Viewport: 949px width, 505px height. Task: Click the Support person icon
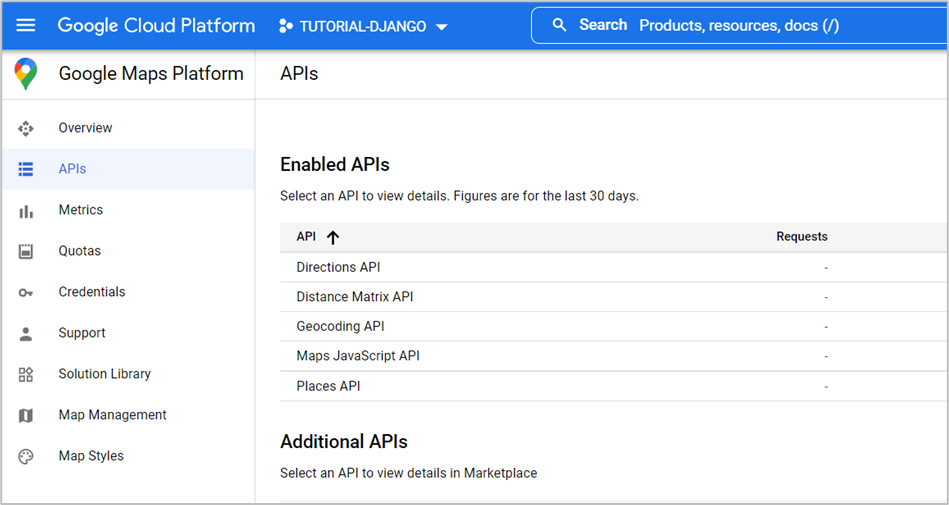25,334
